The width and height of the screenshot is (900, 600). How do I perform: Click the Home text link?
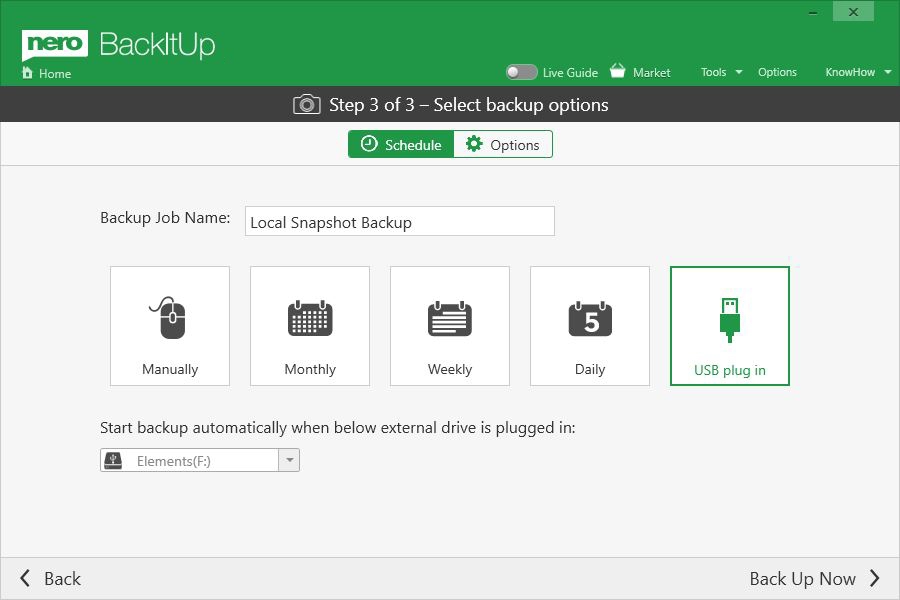pyautogui.click(x=55, y=73)
